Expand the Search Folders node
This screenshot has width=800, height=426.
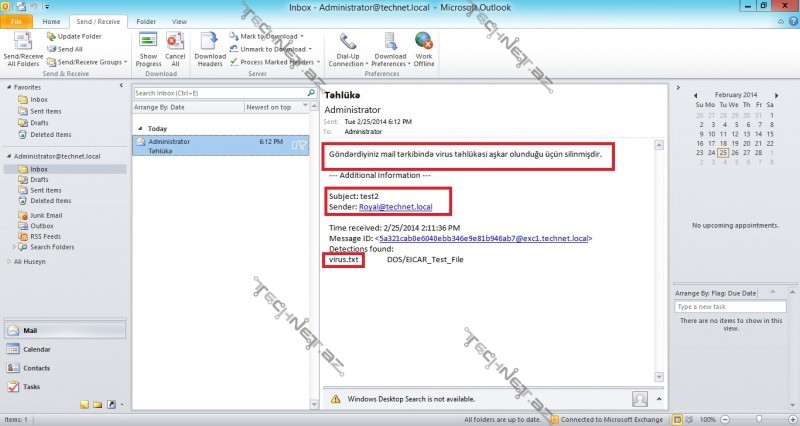click(14, 247)
